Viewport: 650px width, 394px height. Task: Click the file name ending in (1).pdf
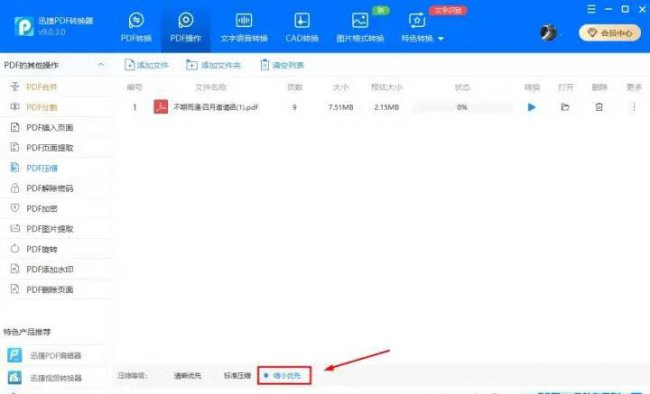pos(216,107)
